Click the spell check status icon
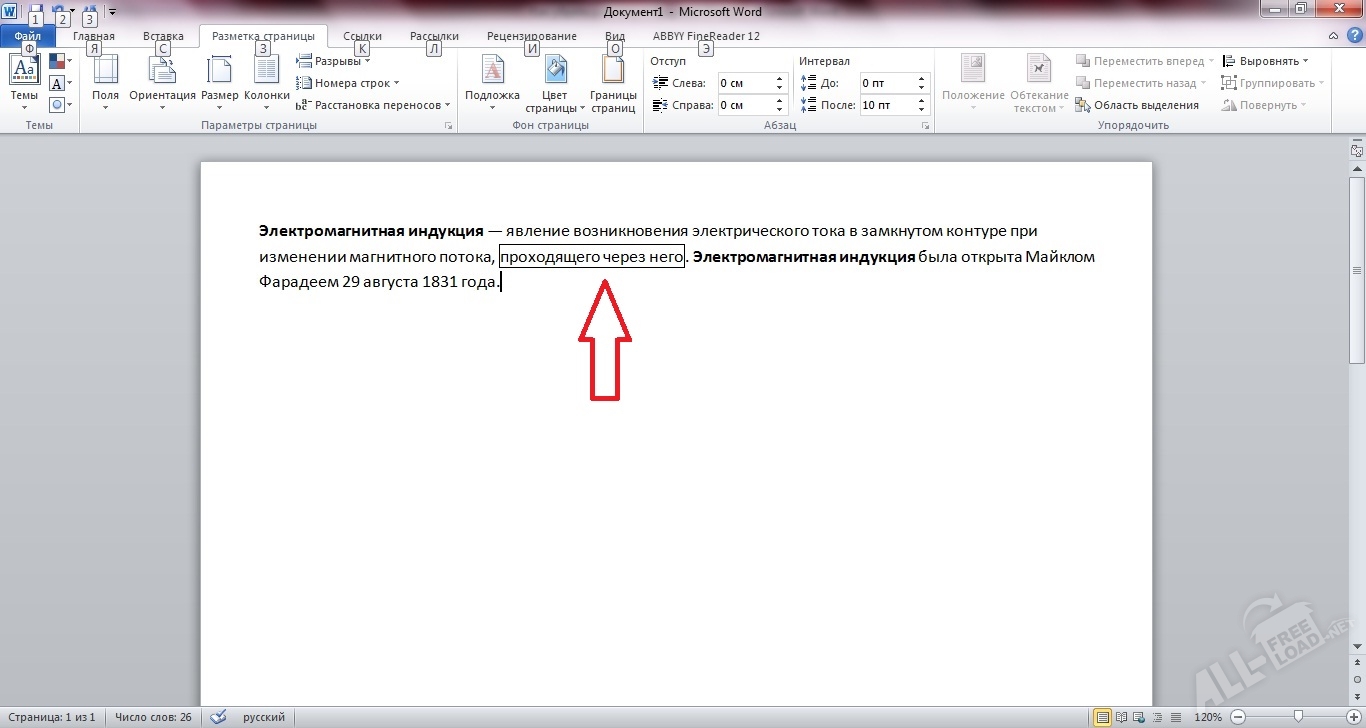1366x728 pixels. click(218, 717)
